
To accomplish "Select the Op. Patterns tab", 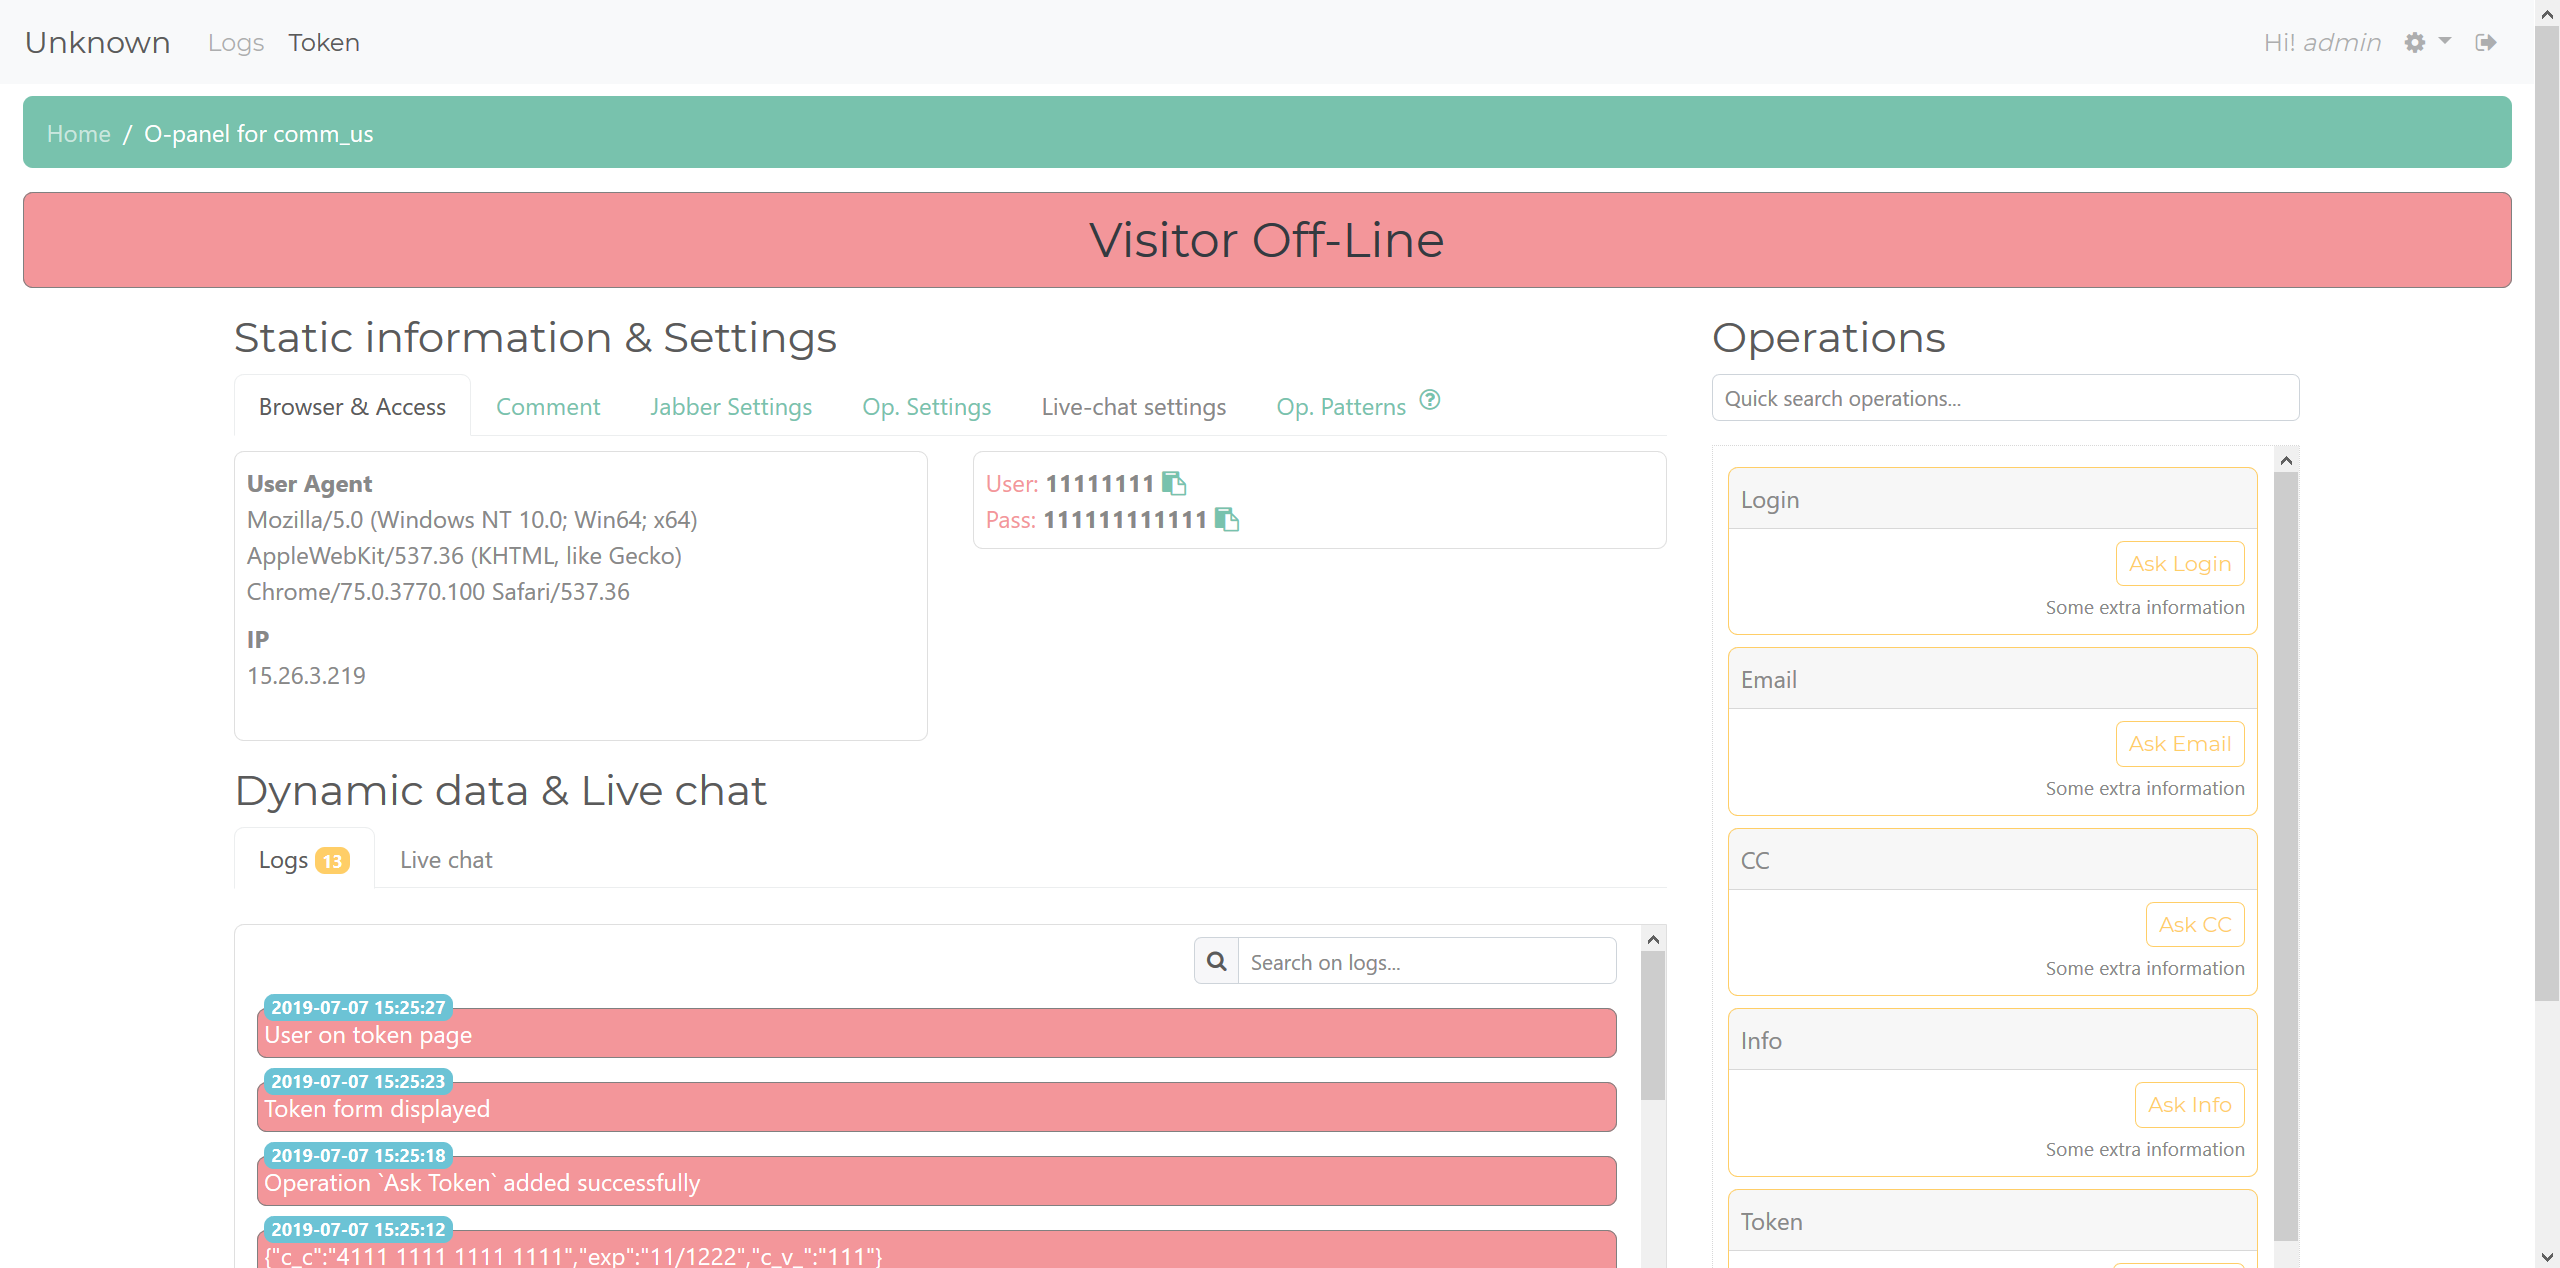I will [1341, 407].
